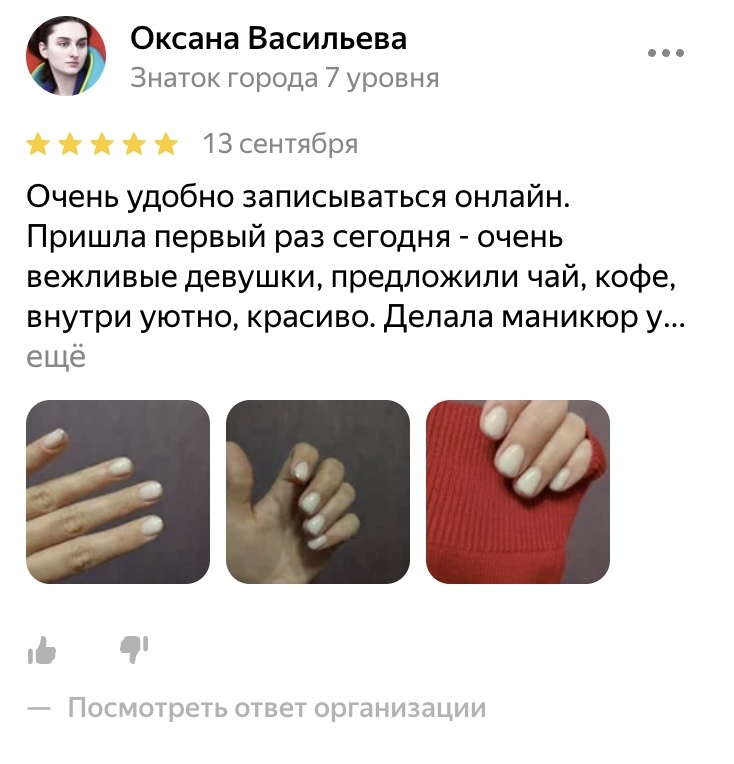Screen dimensions: 734x764
Task: Open the first photo of flat hand
Action: pyautogui.click(x=118, y=492)
